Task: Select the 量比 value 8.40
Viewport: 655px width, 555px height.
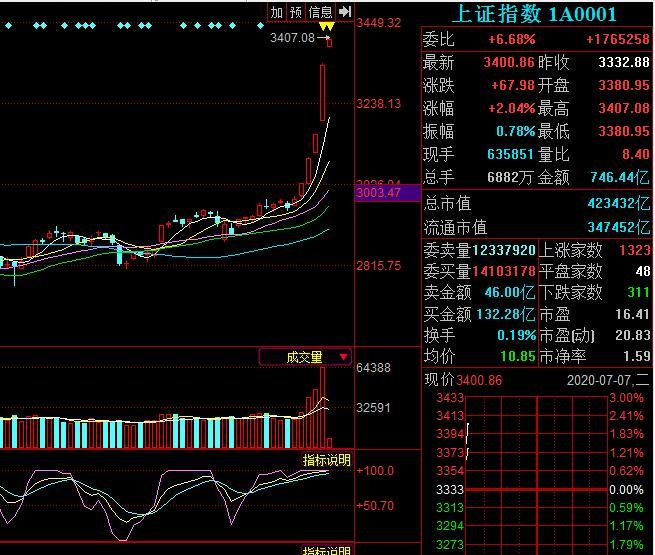Action: (x=635, y=154)
